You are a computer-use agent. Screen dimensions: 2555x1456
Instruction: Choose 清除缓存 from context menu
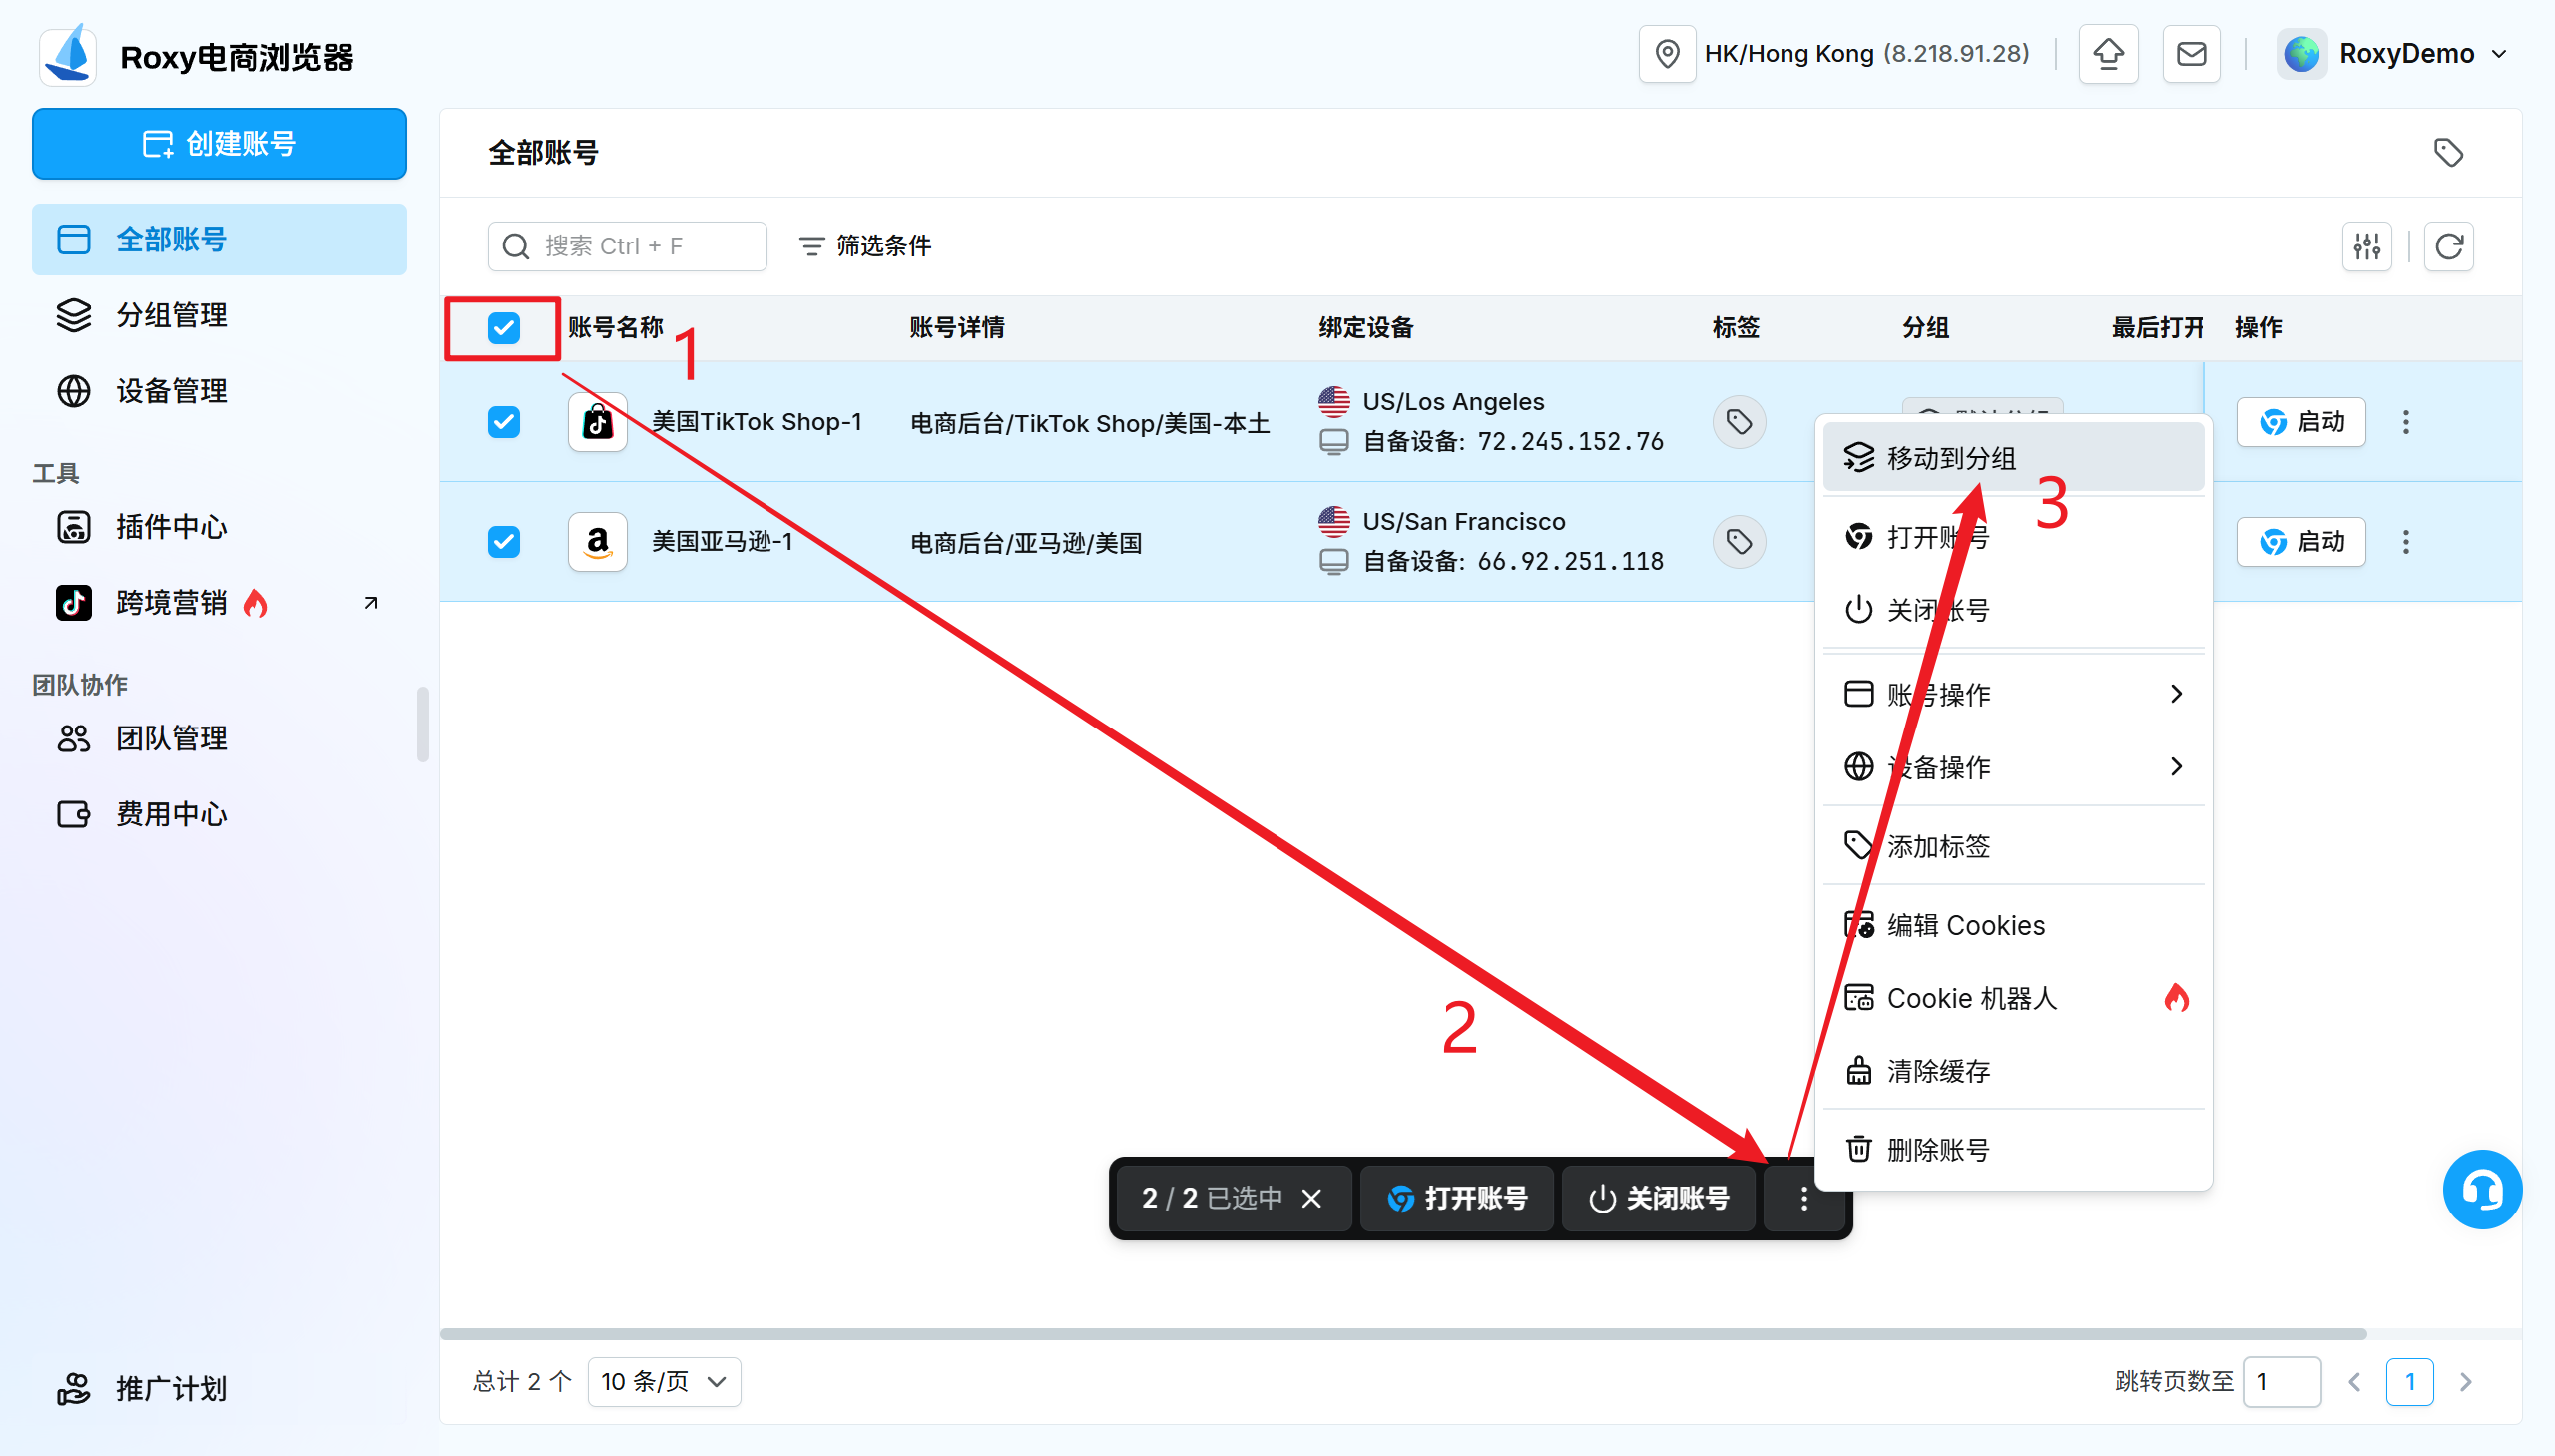click(x=2013, y=1071)
